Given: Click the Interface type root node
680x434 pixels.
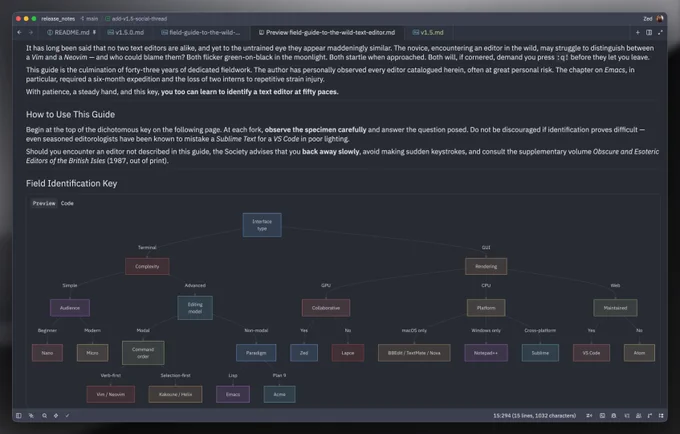Looking at the screenshot, I should [262, 225].
